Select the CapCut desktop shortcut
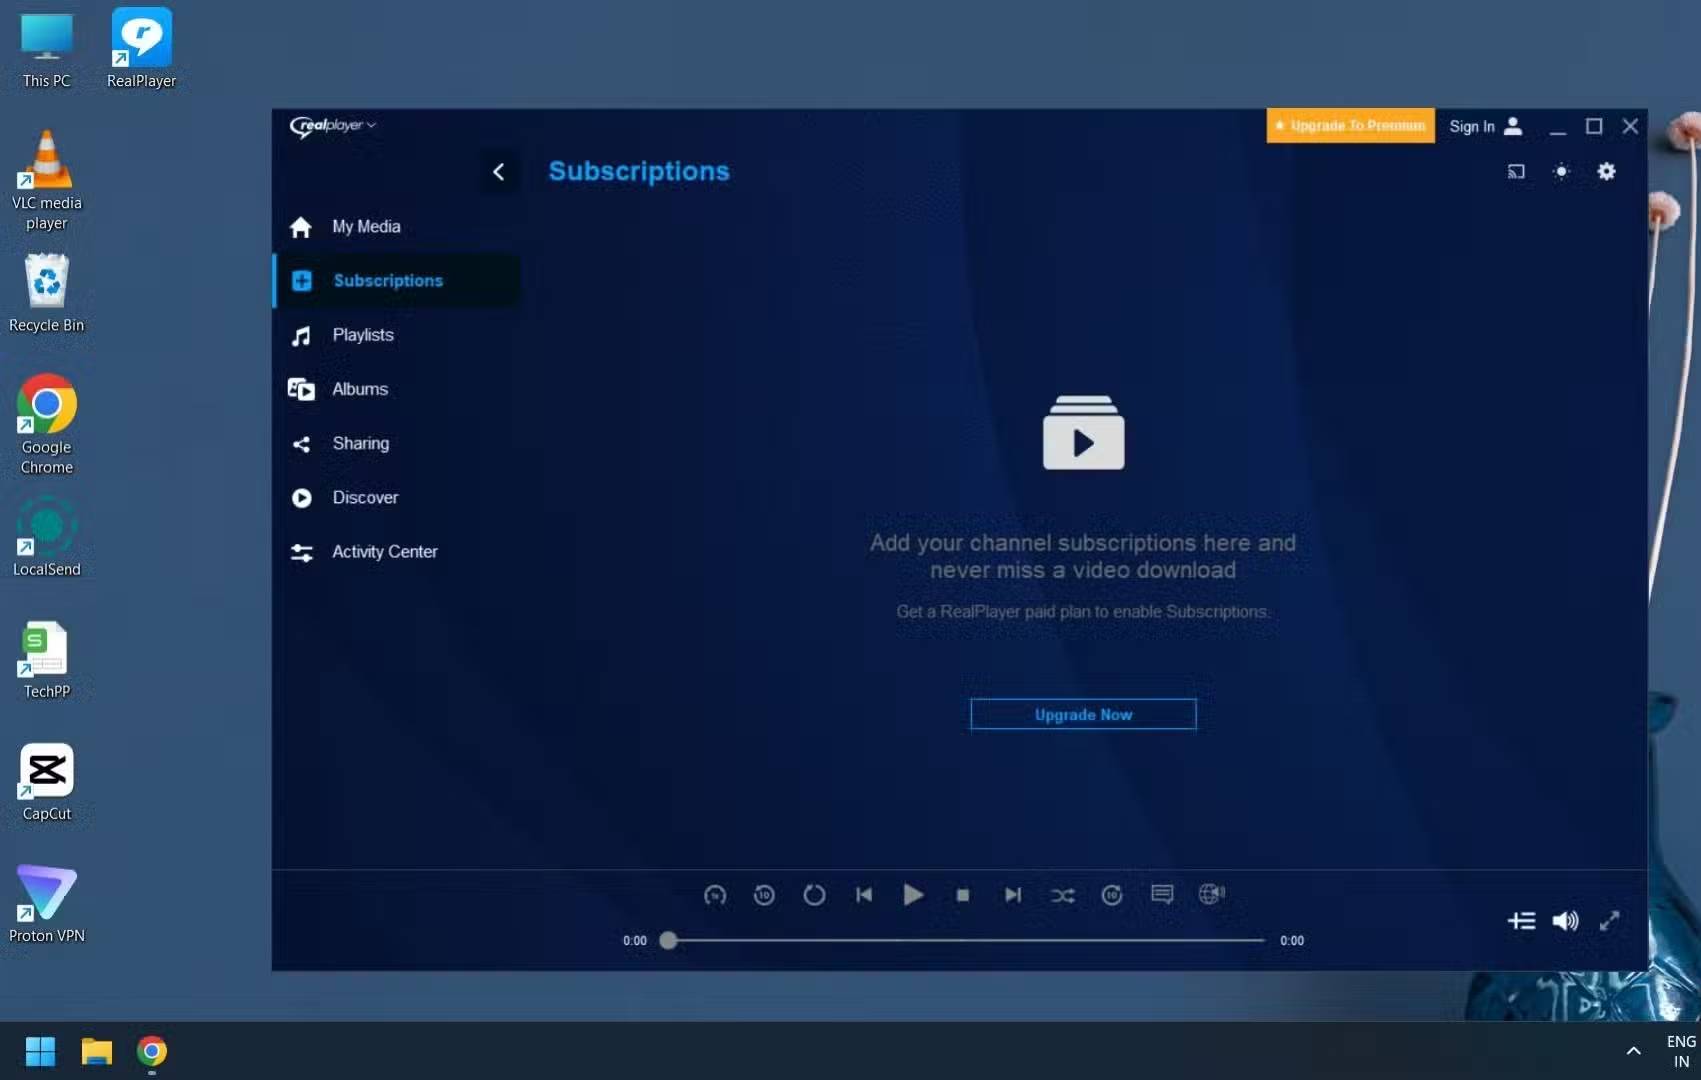1701x1080 pixels. click(47, 782)
